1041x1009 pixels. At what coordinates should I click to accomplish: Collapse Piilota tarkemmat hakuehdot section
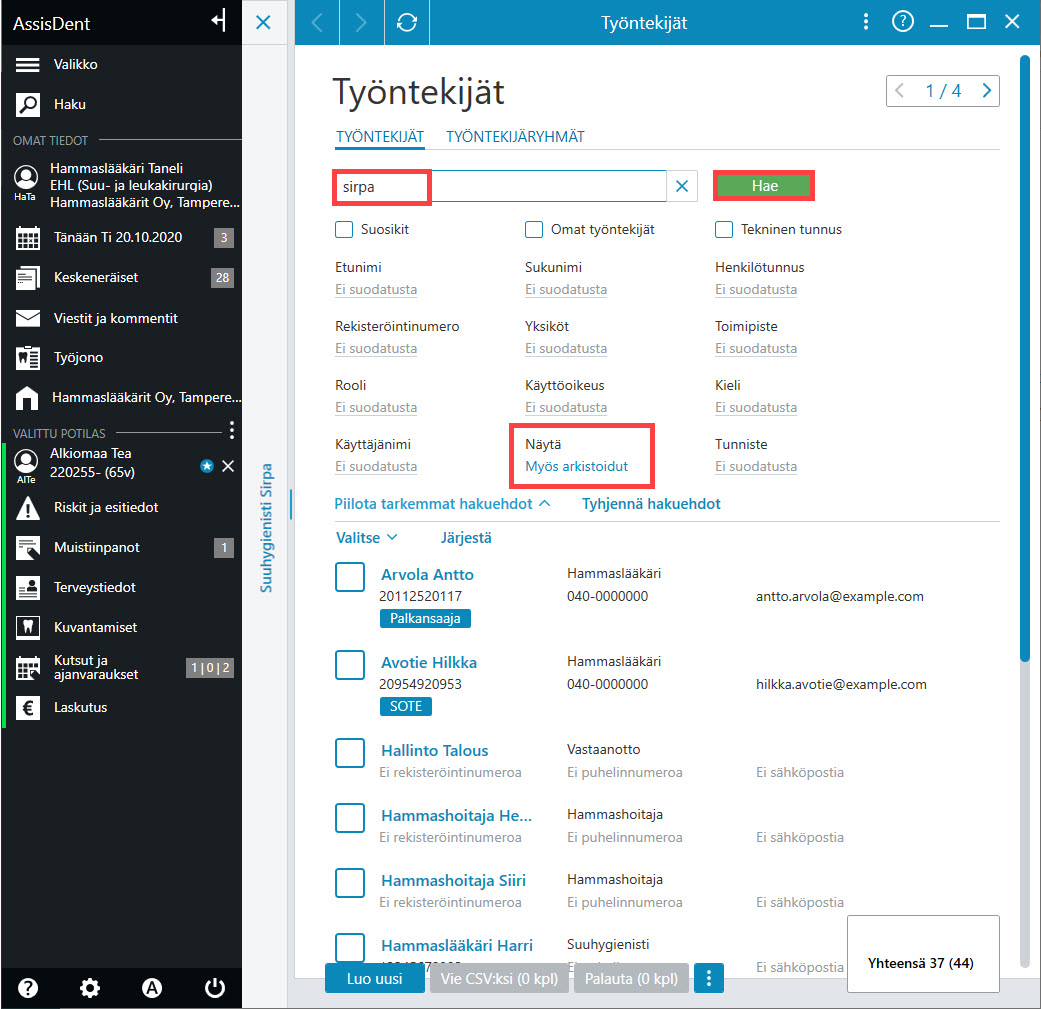442,504
